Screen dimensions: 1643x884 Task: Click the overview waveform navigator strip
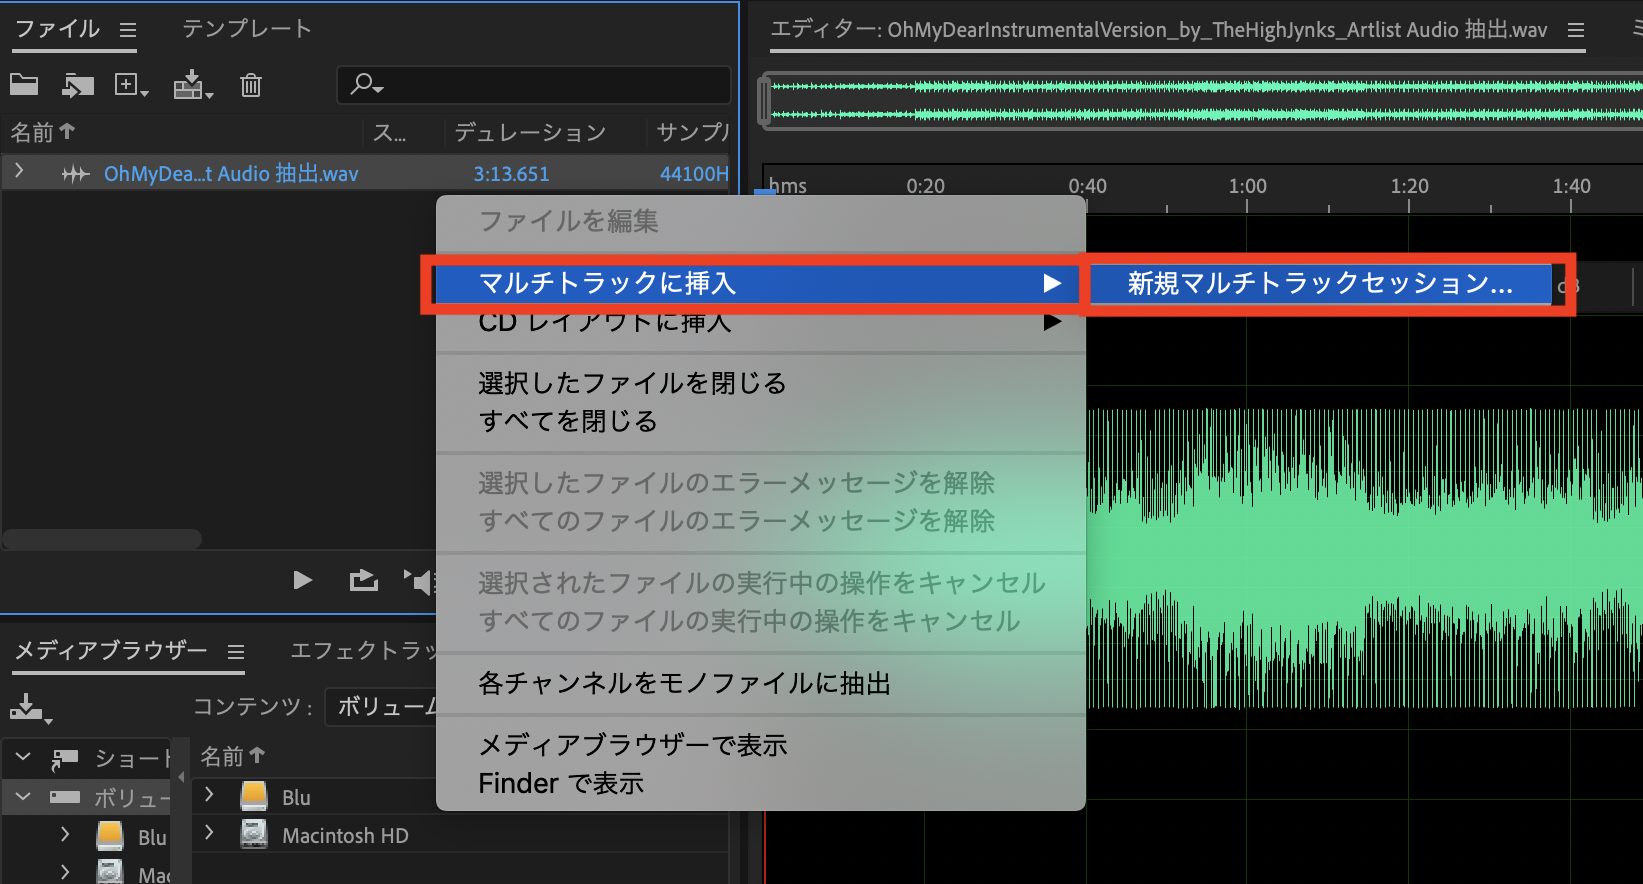point(1207,101)
